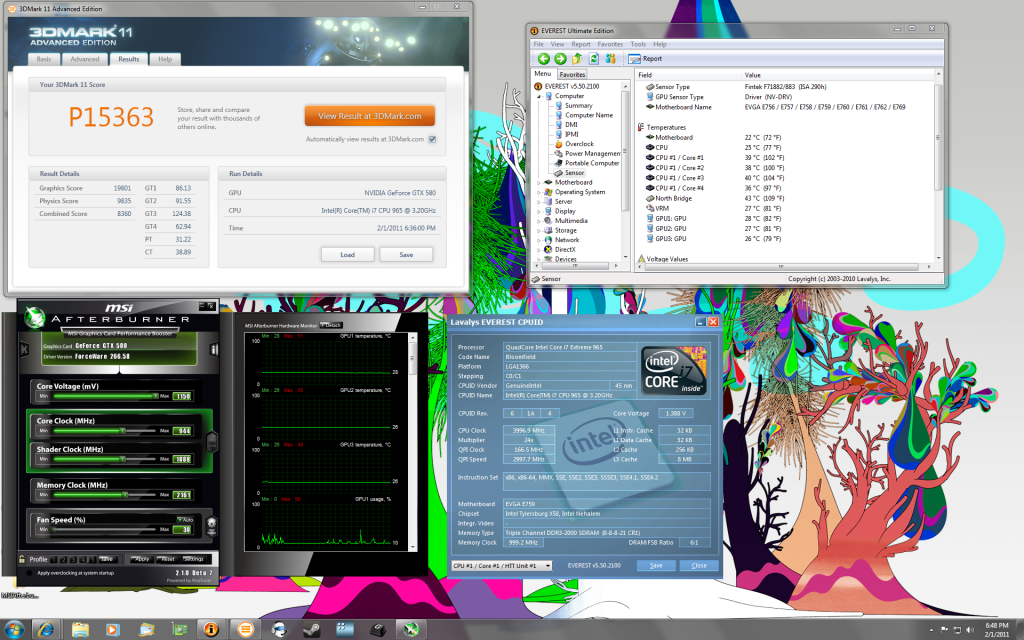This screenshot has height=640, width=1024.
Task: Click the EVEREST Back navigation arrow
Action: [x=543, y=59]
